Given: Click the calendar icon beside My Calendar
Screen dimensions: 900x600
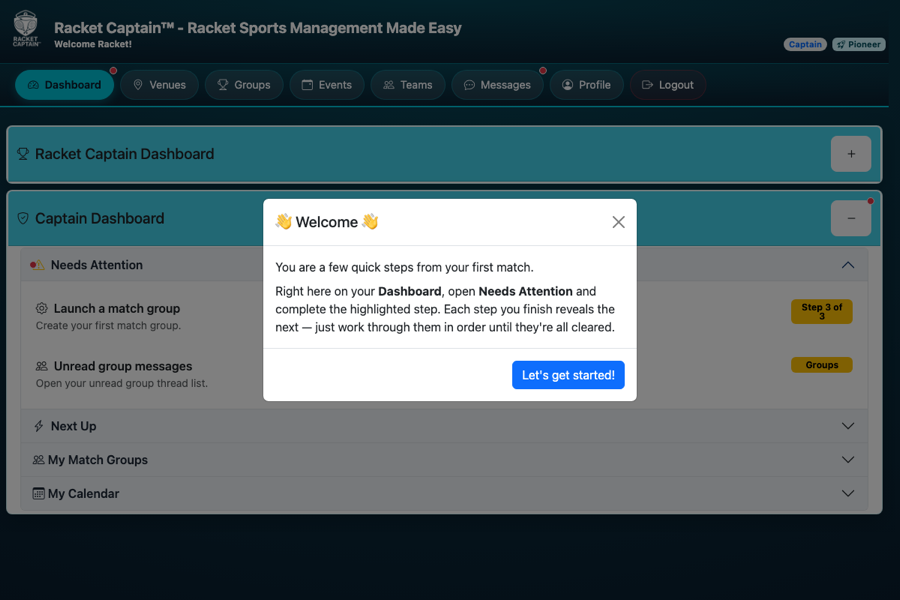Looking at the screenshot, I should tap(38, 494).
